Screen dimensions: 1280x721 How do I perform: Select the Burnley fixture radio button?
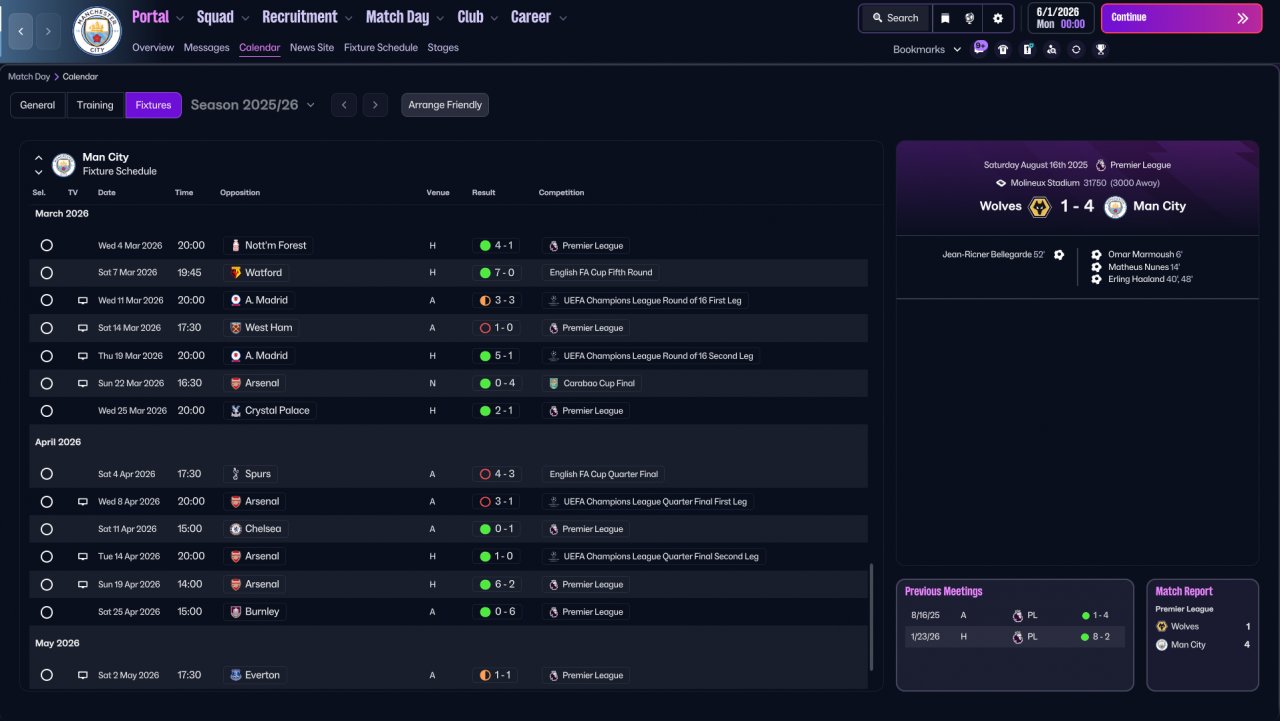(x=46, y=612)
